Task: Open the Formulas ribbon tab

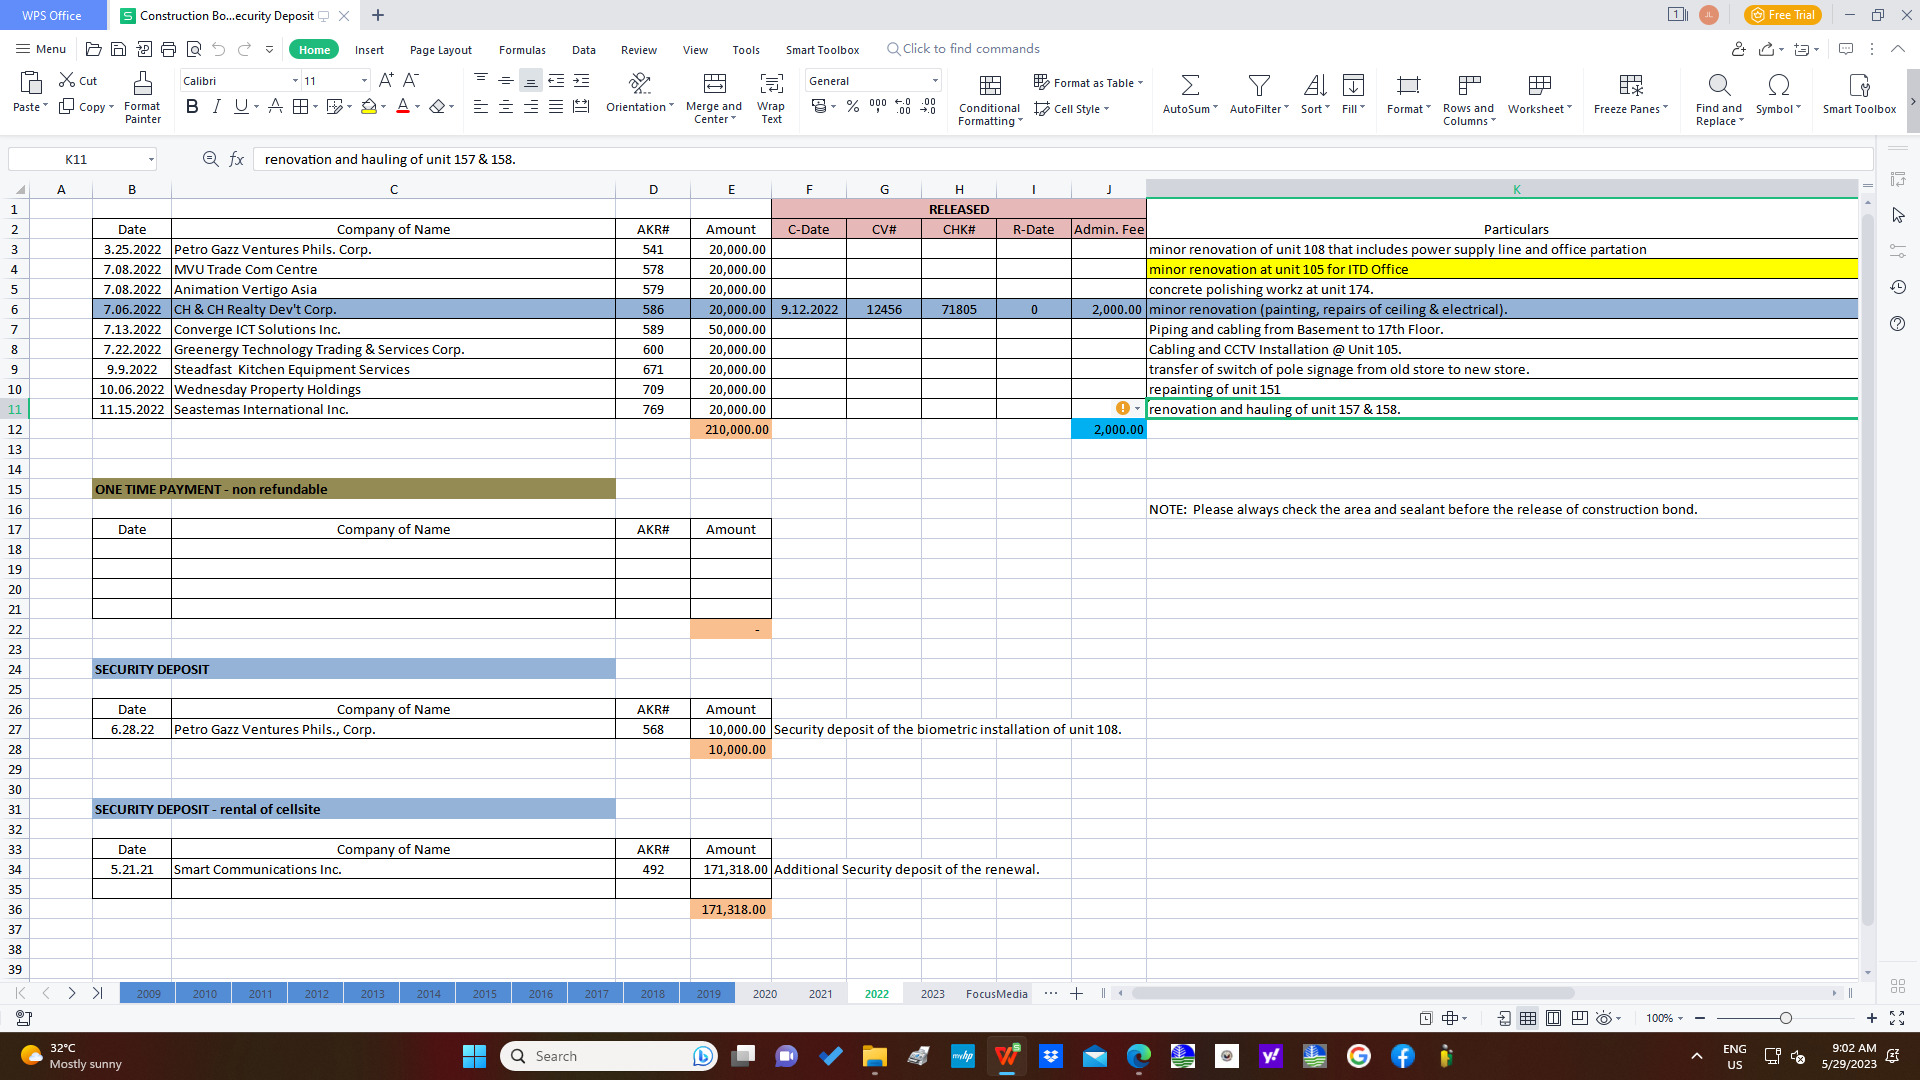Action: pyautogui.click(x=522, y=50)
